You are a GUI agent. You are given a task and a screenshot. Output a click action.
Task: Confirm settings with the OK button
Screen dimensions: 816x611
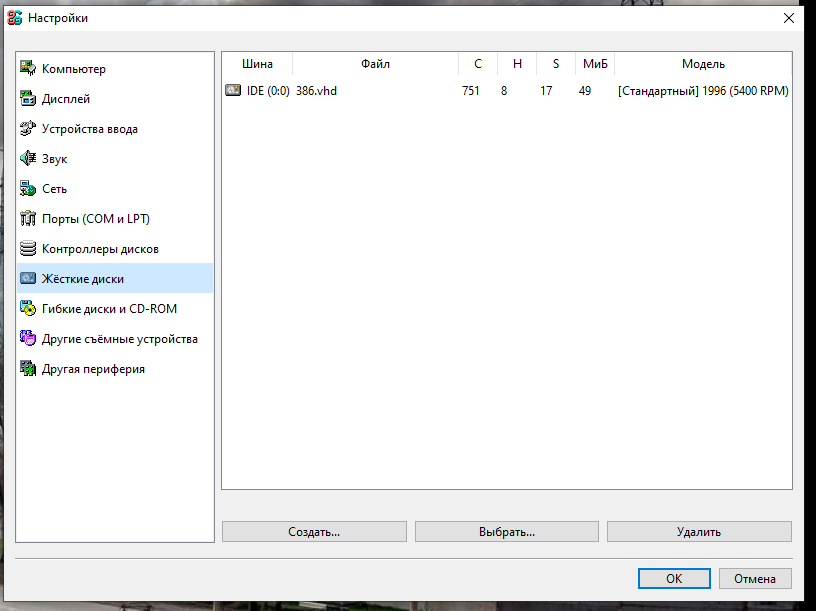click(674, 578)
